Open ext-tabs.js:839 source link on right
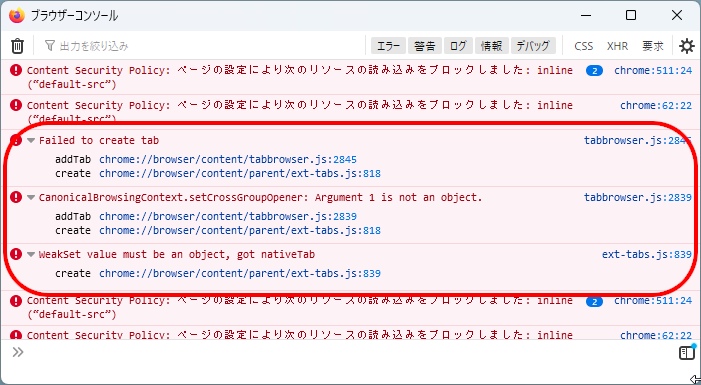 647,254
